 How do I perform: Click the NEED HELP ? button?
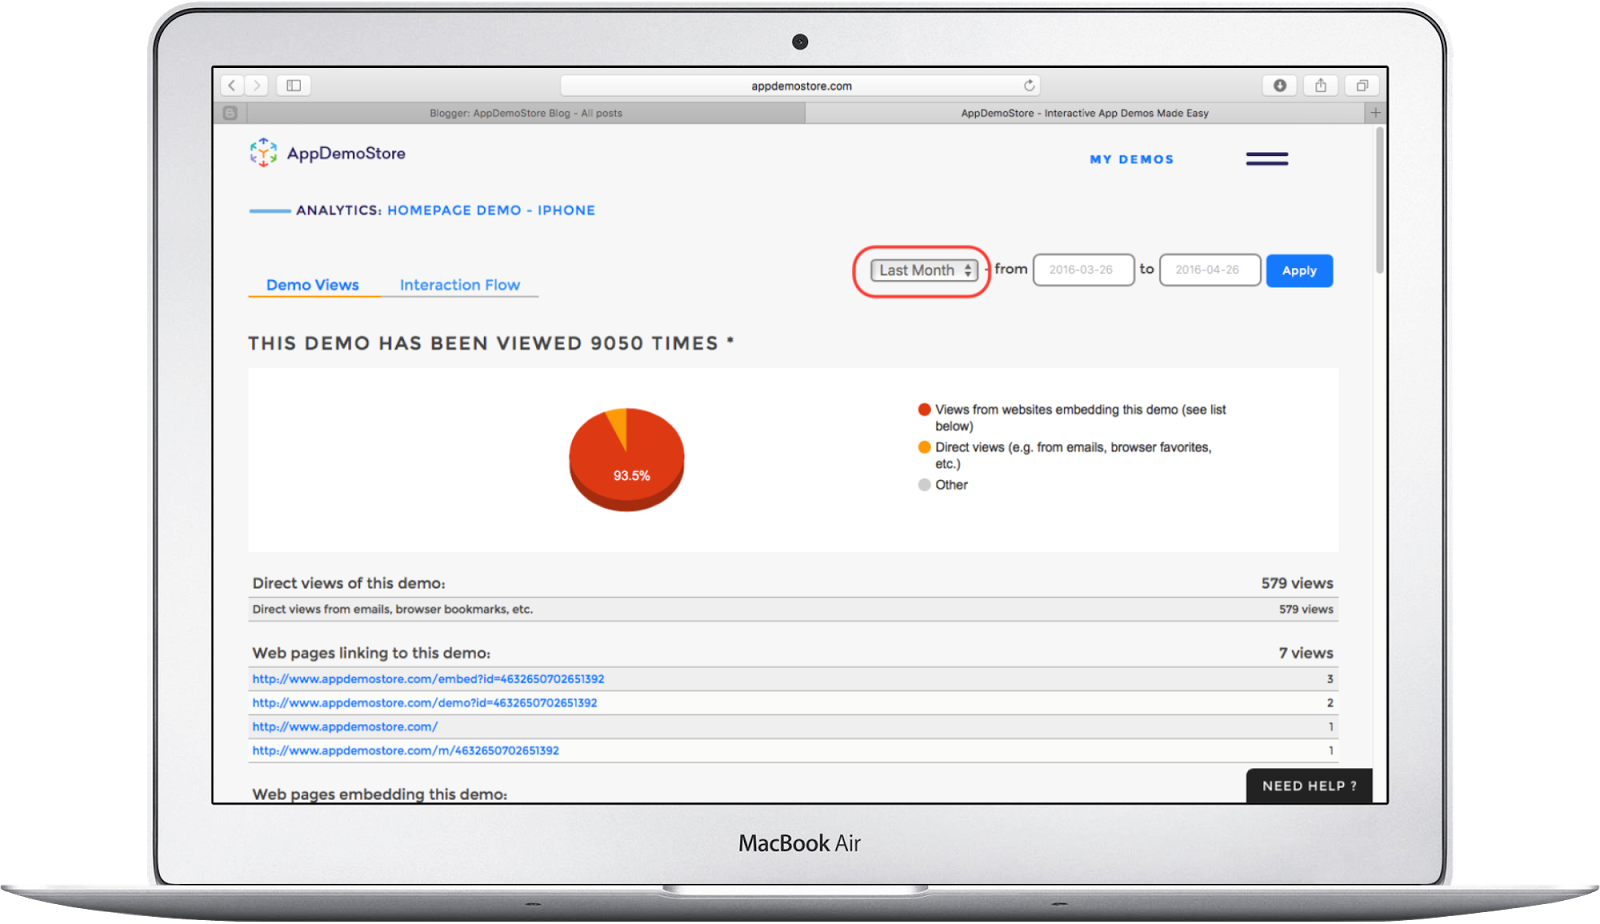1309,786
